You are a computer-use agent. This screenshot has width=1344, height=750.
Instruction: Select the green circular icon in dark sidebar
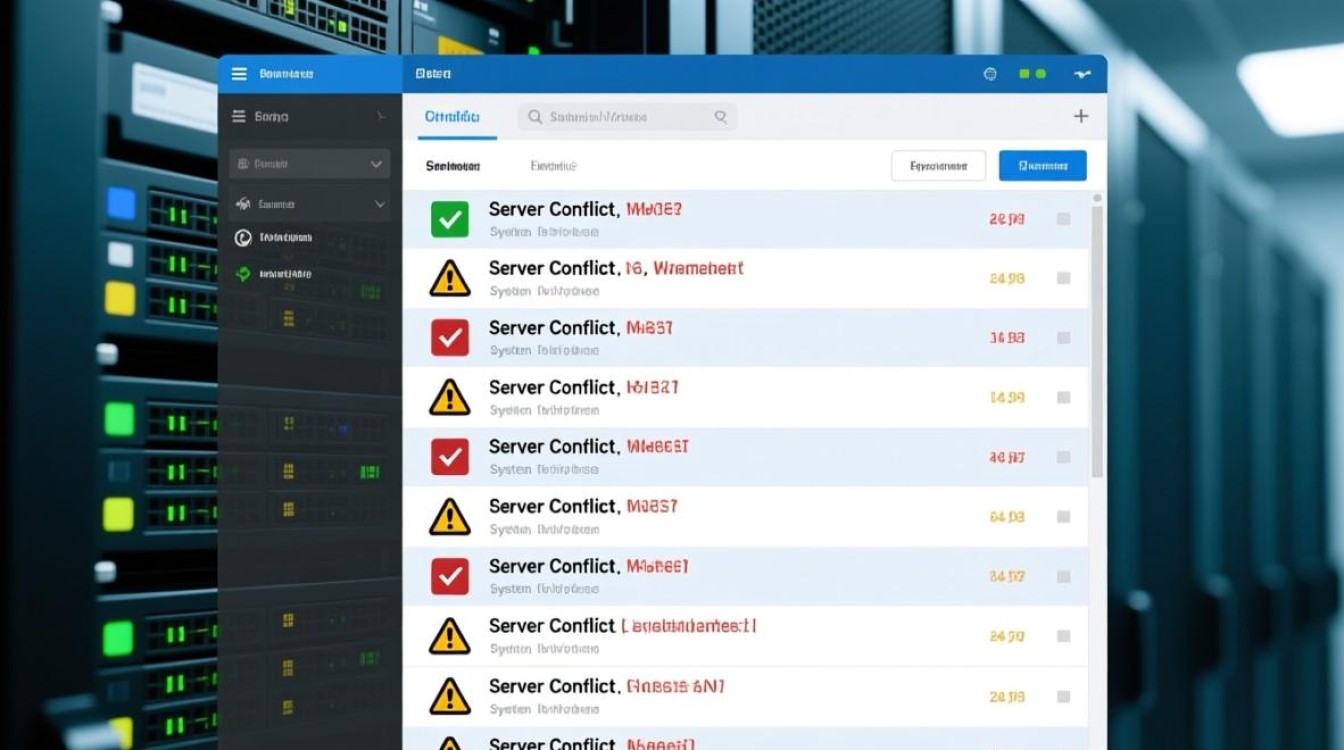(x=242, y=273)
